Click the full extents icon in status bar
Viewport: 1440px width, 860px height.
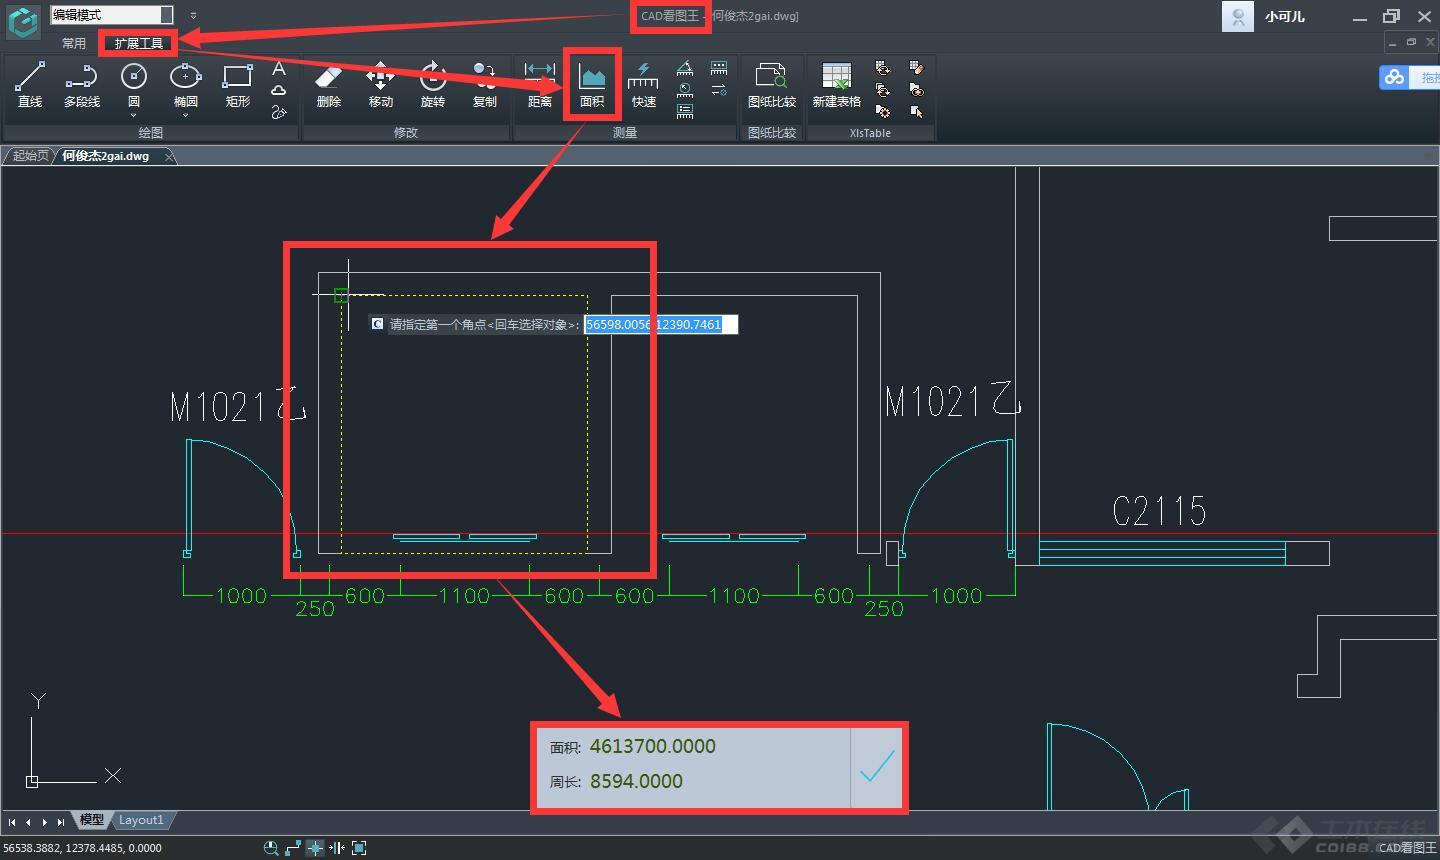coord(359,848)
